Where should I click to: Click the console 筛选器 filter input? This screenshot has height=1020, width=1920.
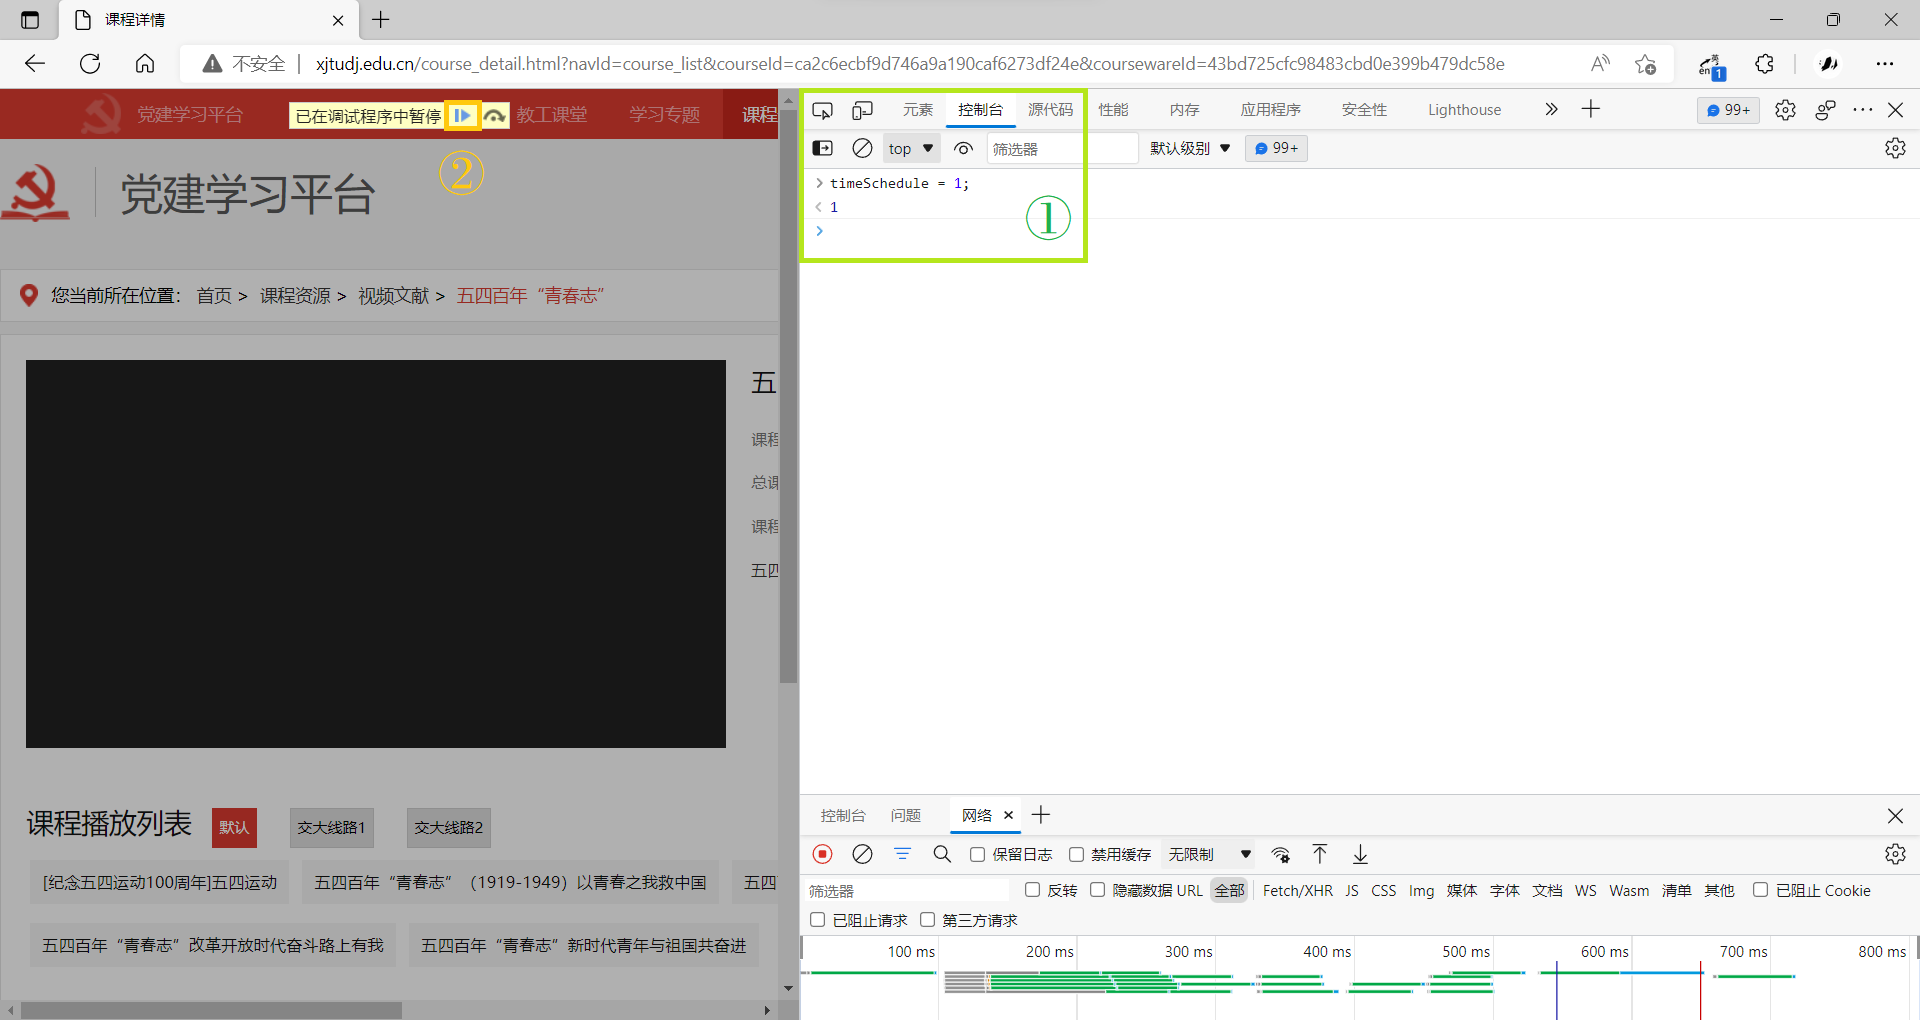[x=1060, y=148]
